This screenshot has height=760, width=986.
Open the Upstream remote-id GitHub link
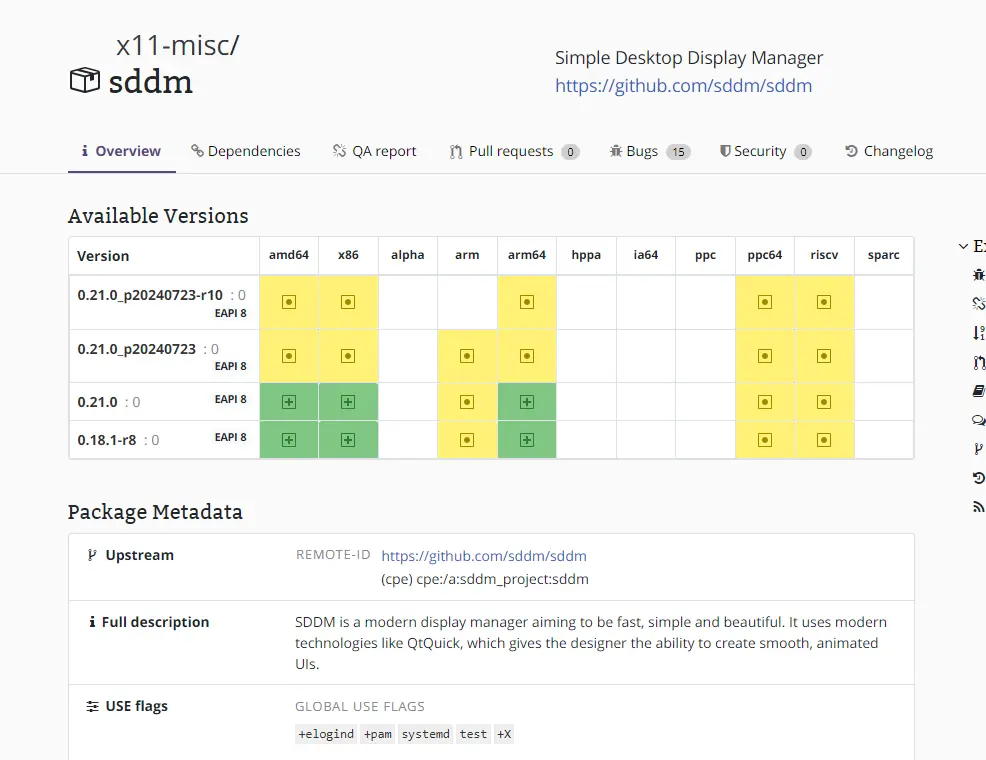click(484, 556)
